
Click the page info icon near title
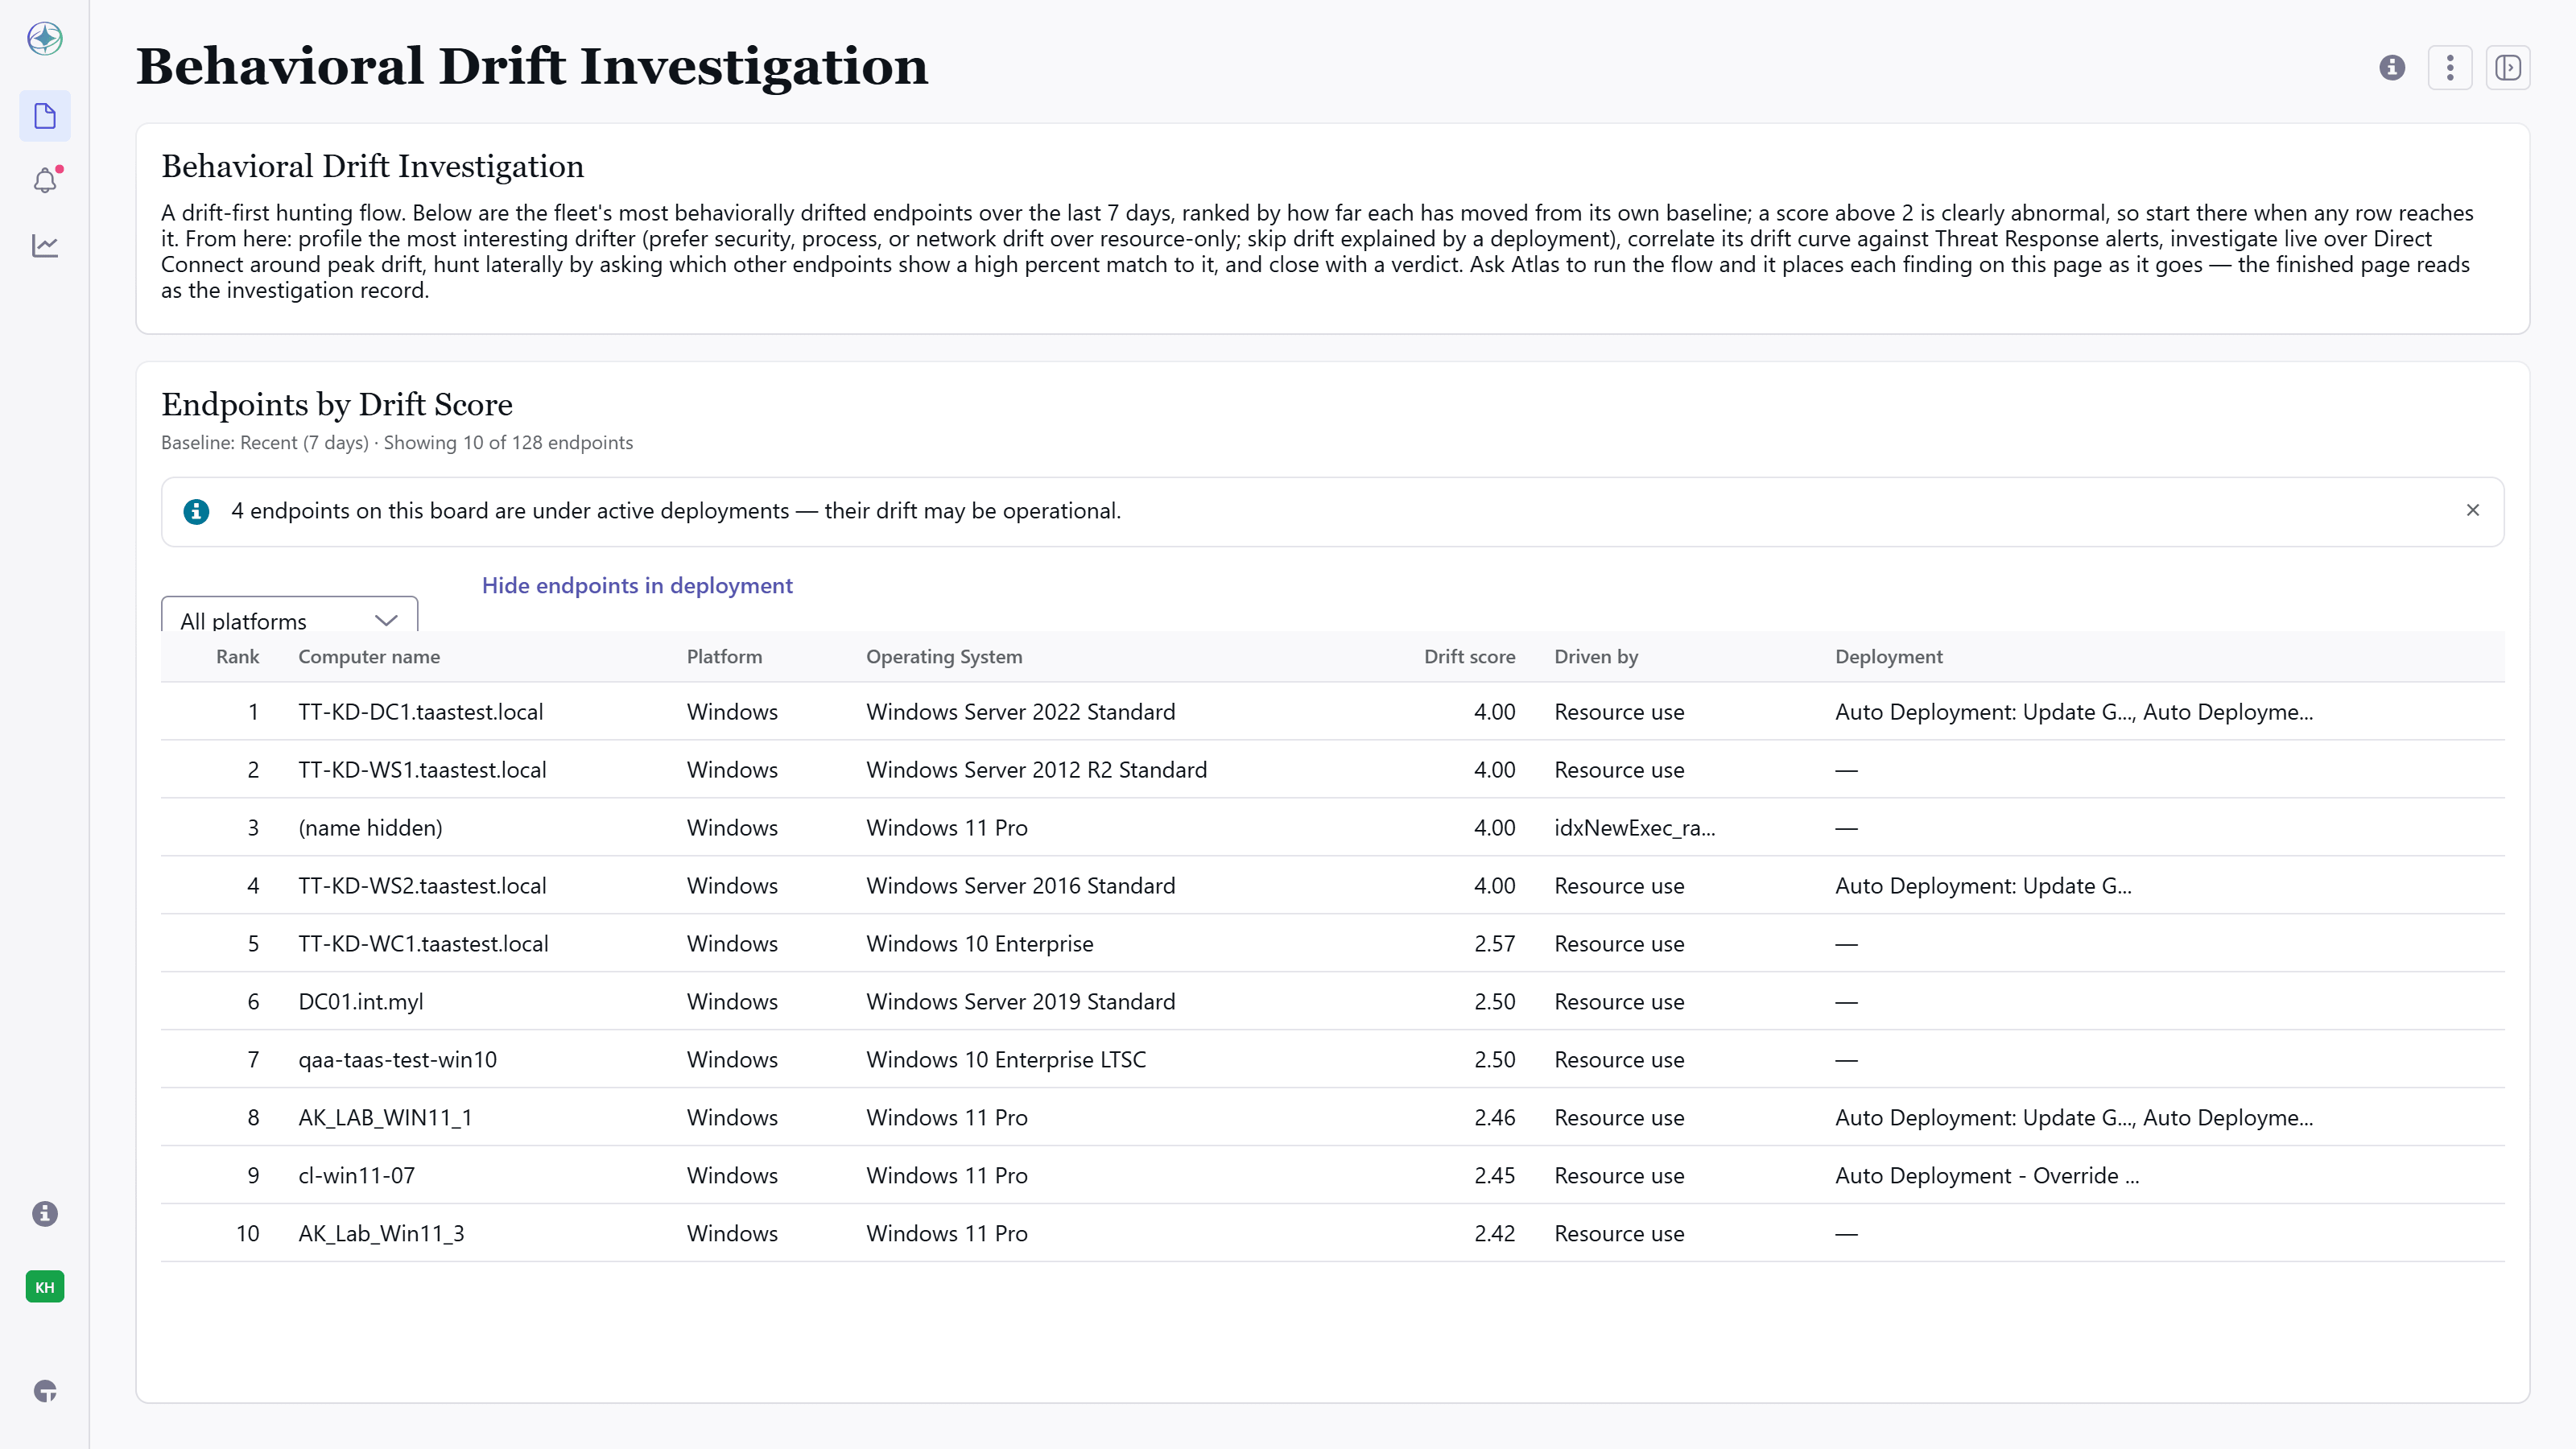click(2392, 67)
